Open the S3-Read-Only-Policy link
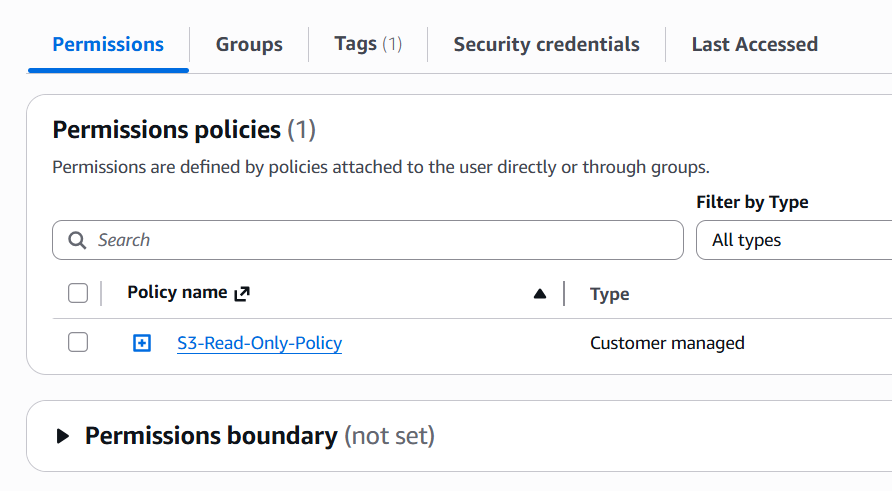This screenshot has width=892, height=491. 259,343
